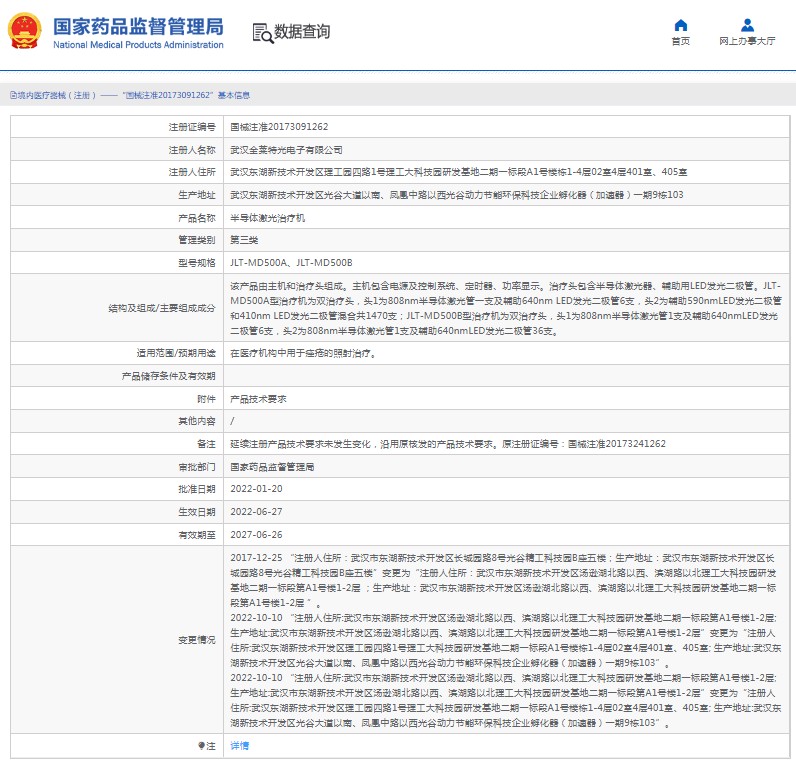
Task: Click the 首页 label
Action: [681, 41]
